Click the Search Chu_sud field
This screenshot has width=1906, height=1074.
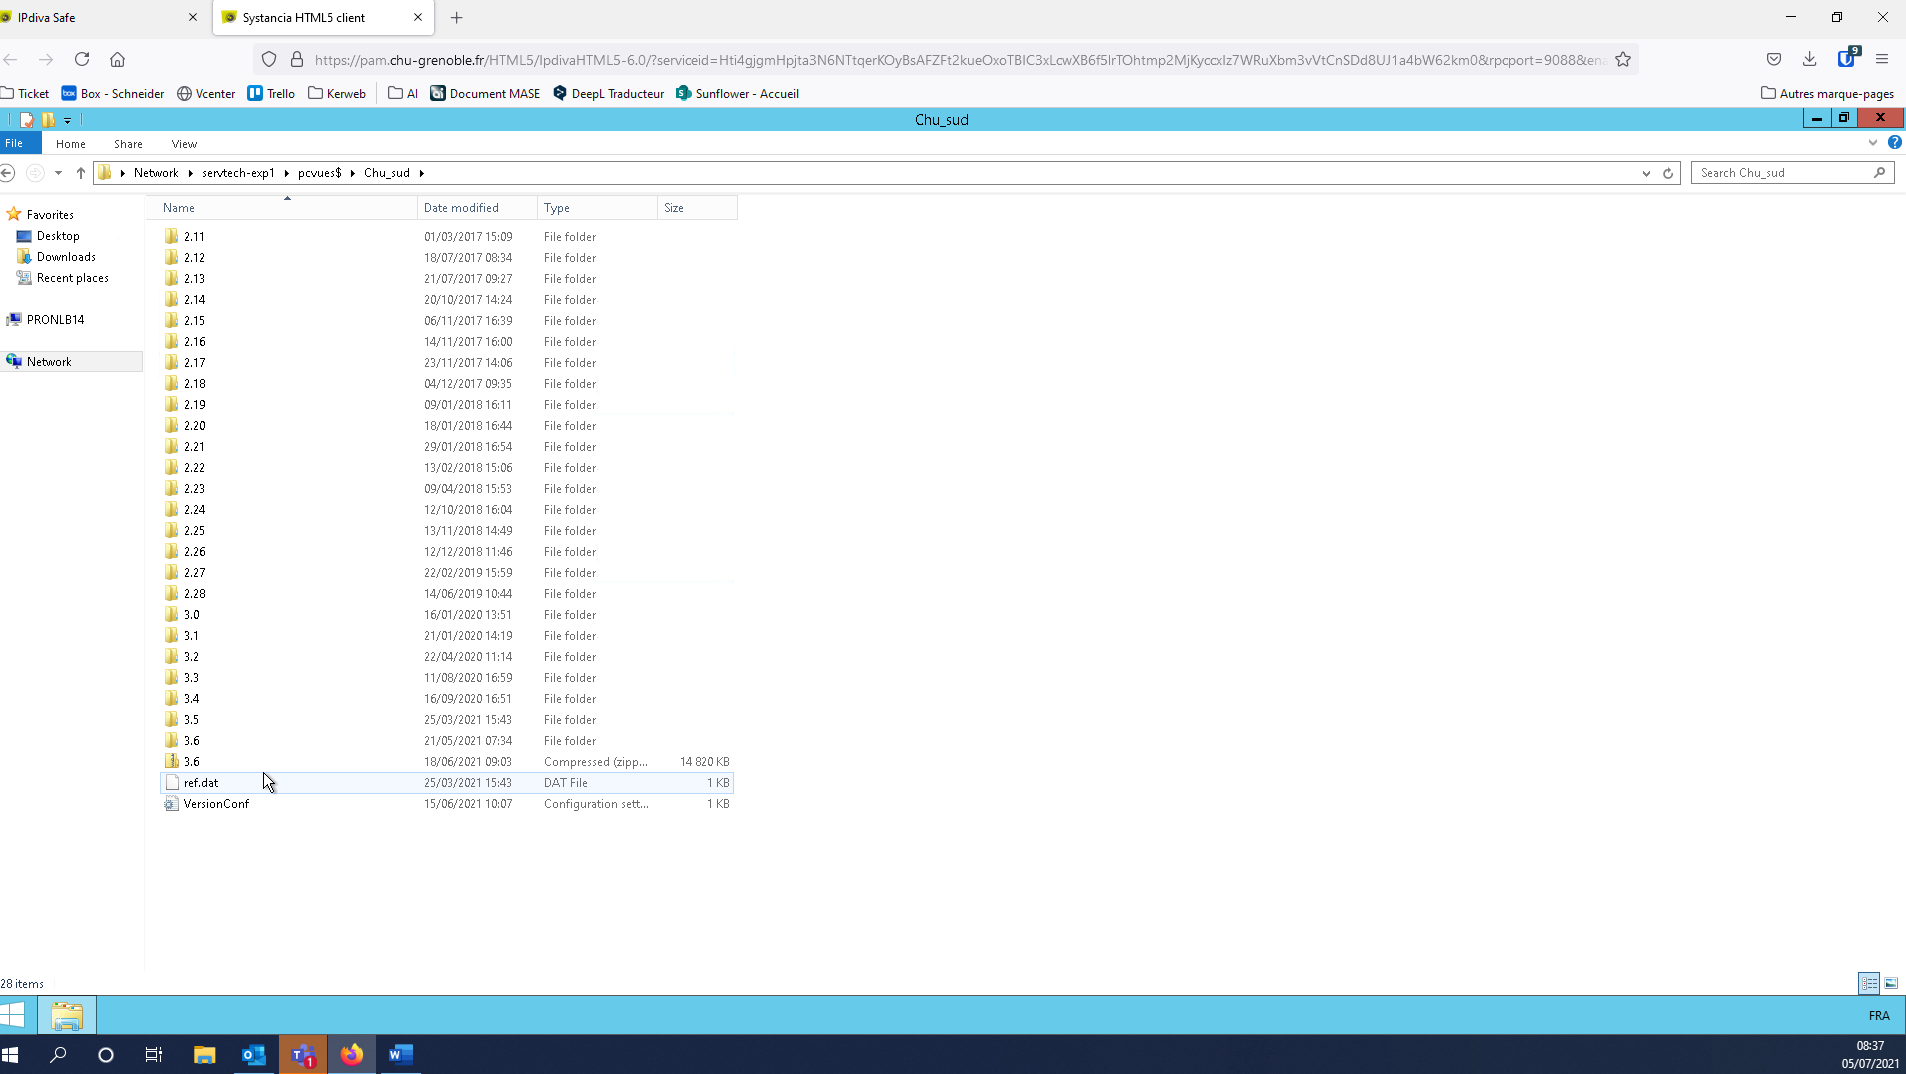[1783, 173]
